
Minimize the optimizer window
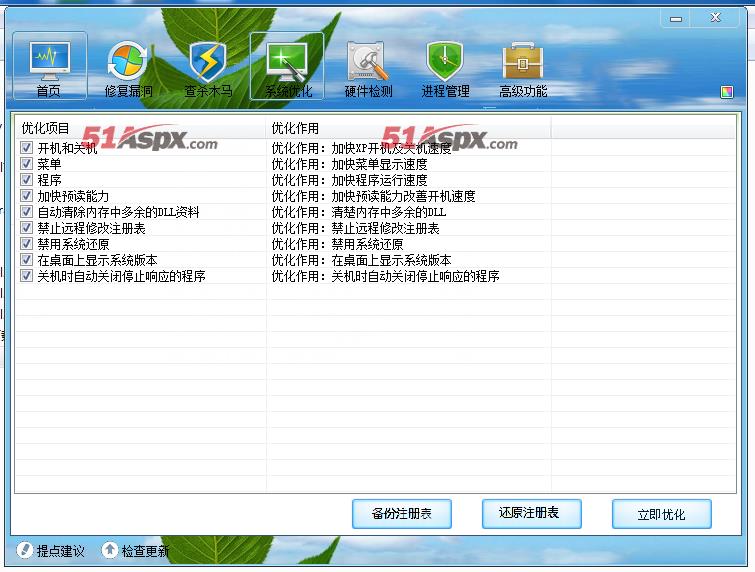676,18
